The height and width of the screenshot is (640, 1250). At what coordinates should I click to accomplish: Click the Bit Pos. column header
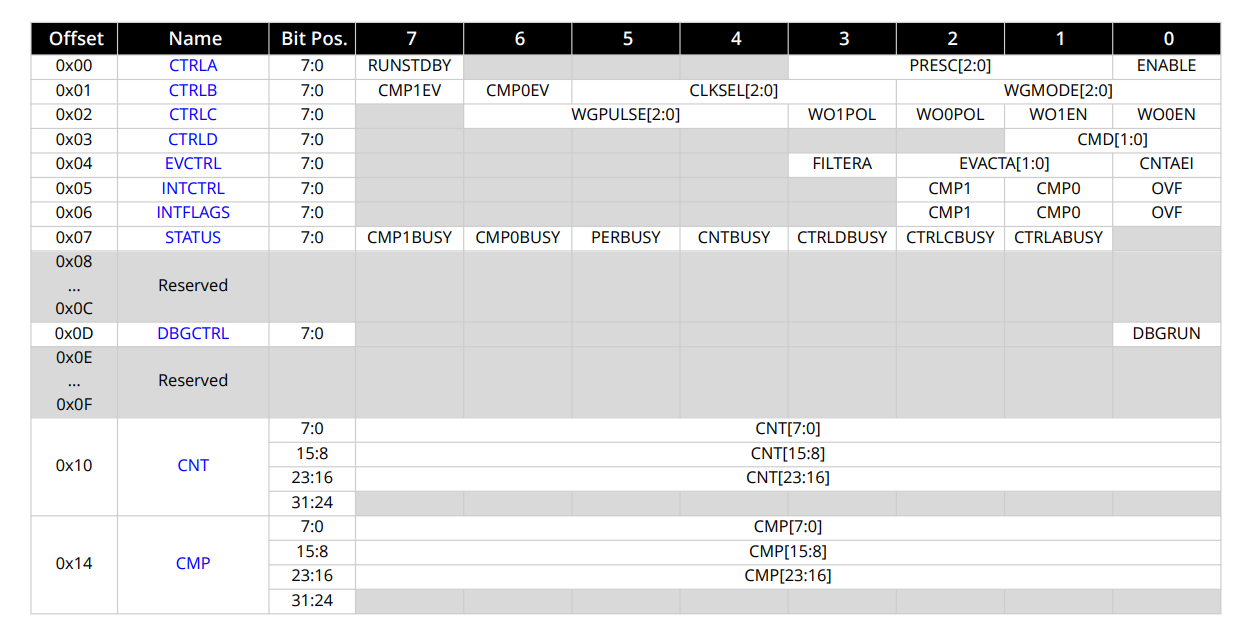pos(312,38)
